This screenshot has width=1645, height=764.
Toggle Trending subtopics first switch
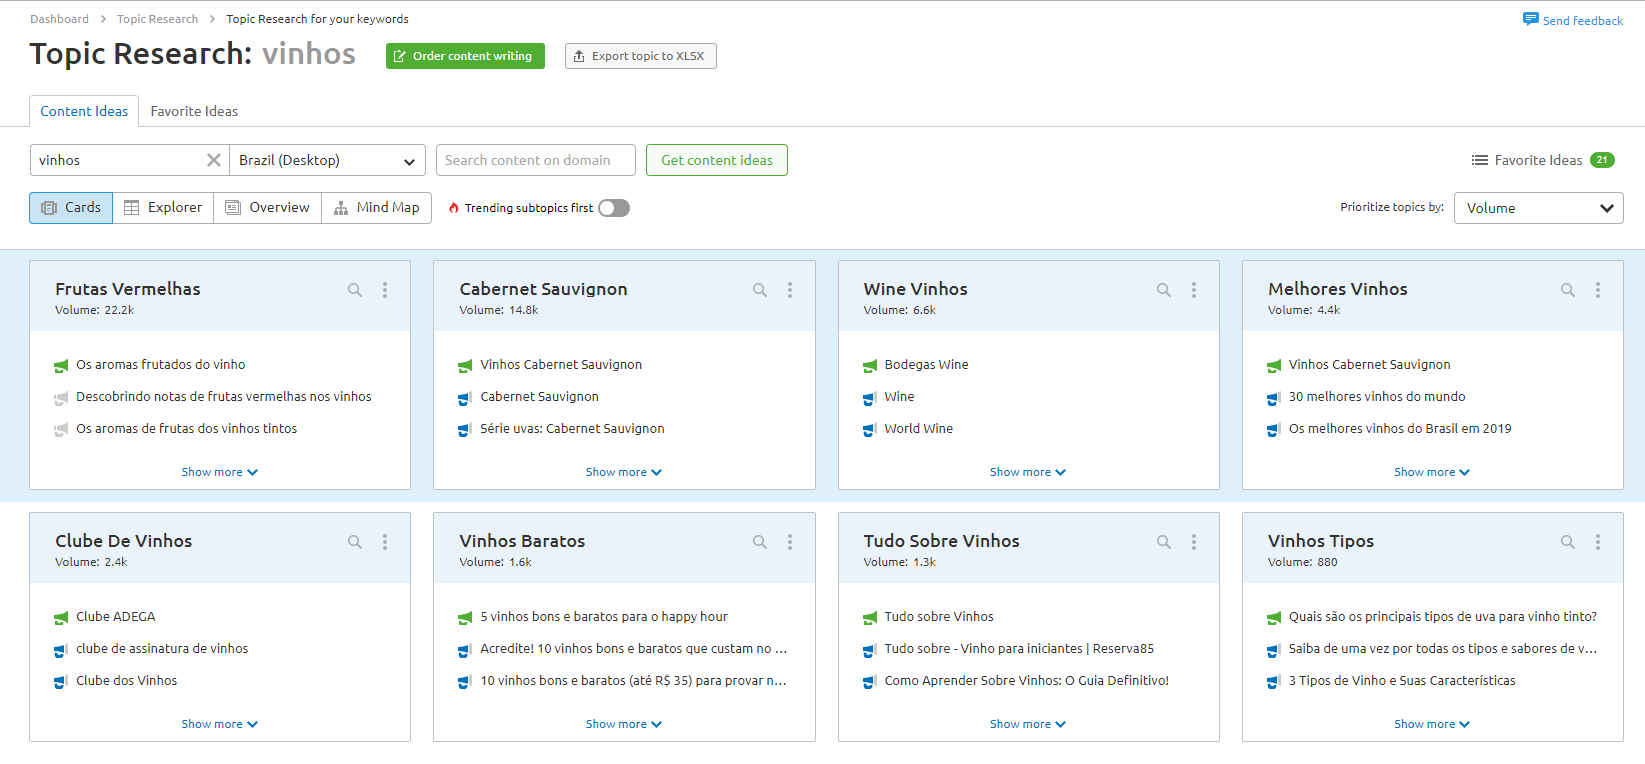tap(614, 208)
